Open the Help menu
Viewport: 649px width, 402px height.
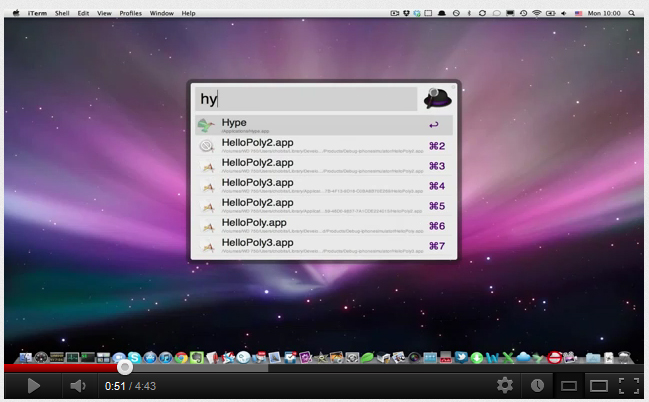[x=188, y=13]
